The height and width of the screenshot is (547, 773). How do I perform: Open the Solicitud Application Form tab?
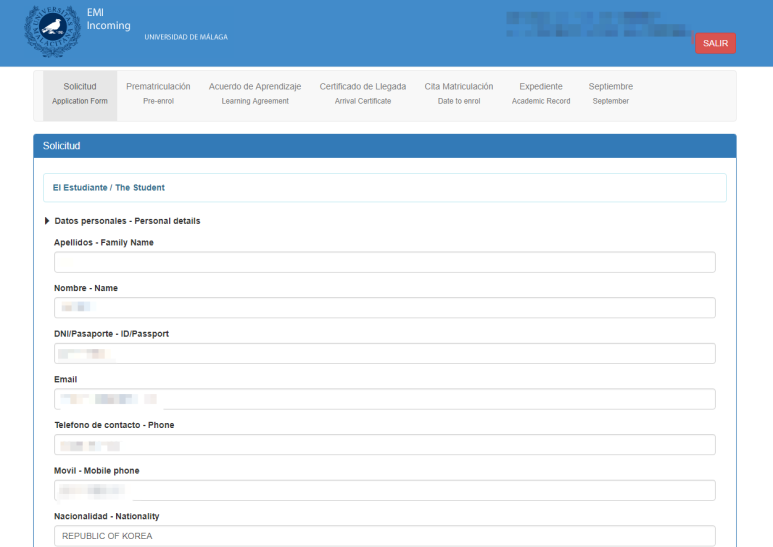(x=80, y=94)
